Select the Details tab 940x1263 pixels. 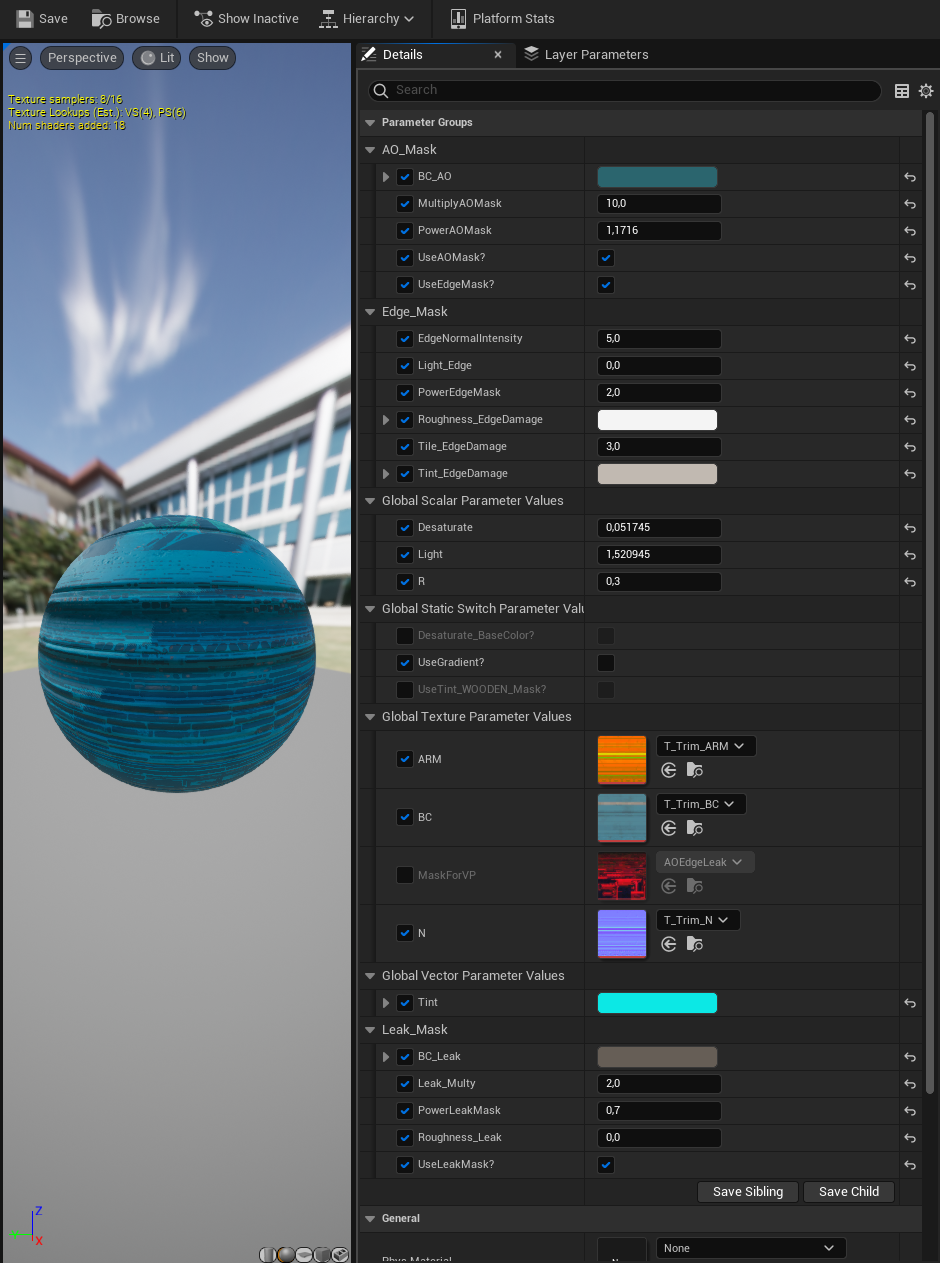[x=402, y=55]
